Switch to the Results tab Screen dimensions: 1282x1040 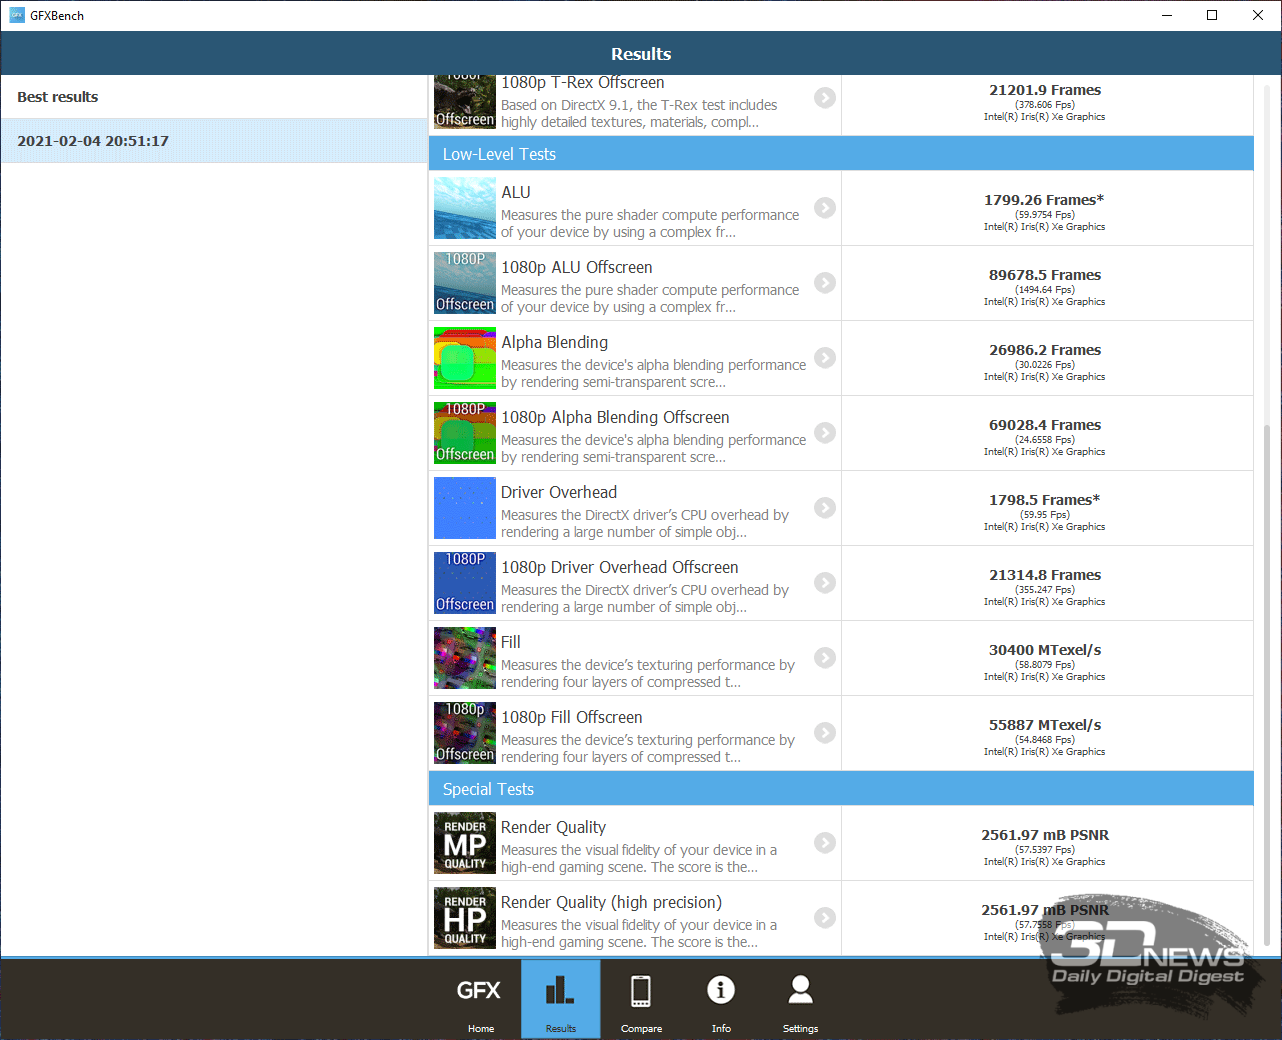[x=560, y=999]
